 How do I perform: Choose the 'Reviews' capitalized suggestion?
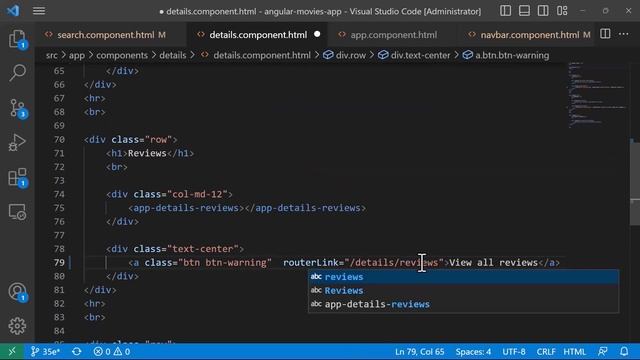pyautogui.click(x=463, y=291)
